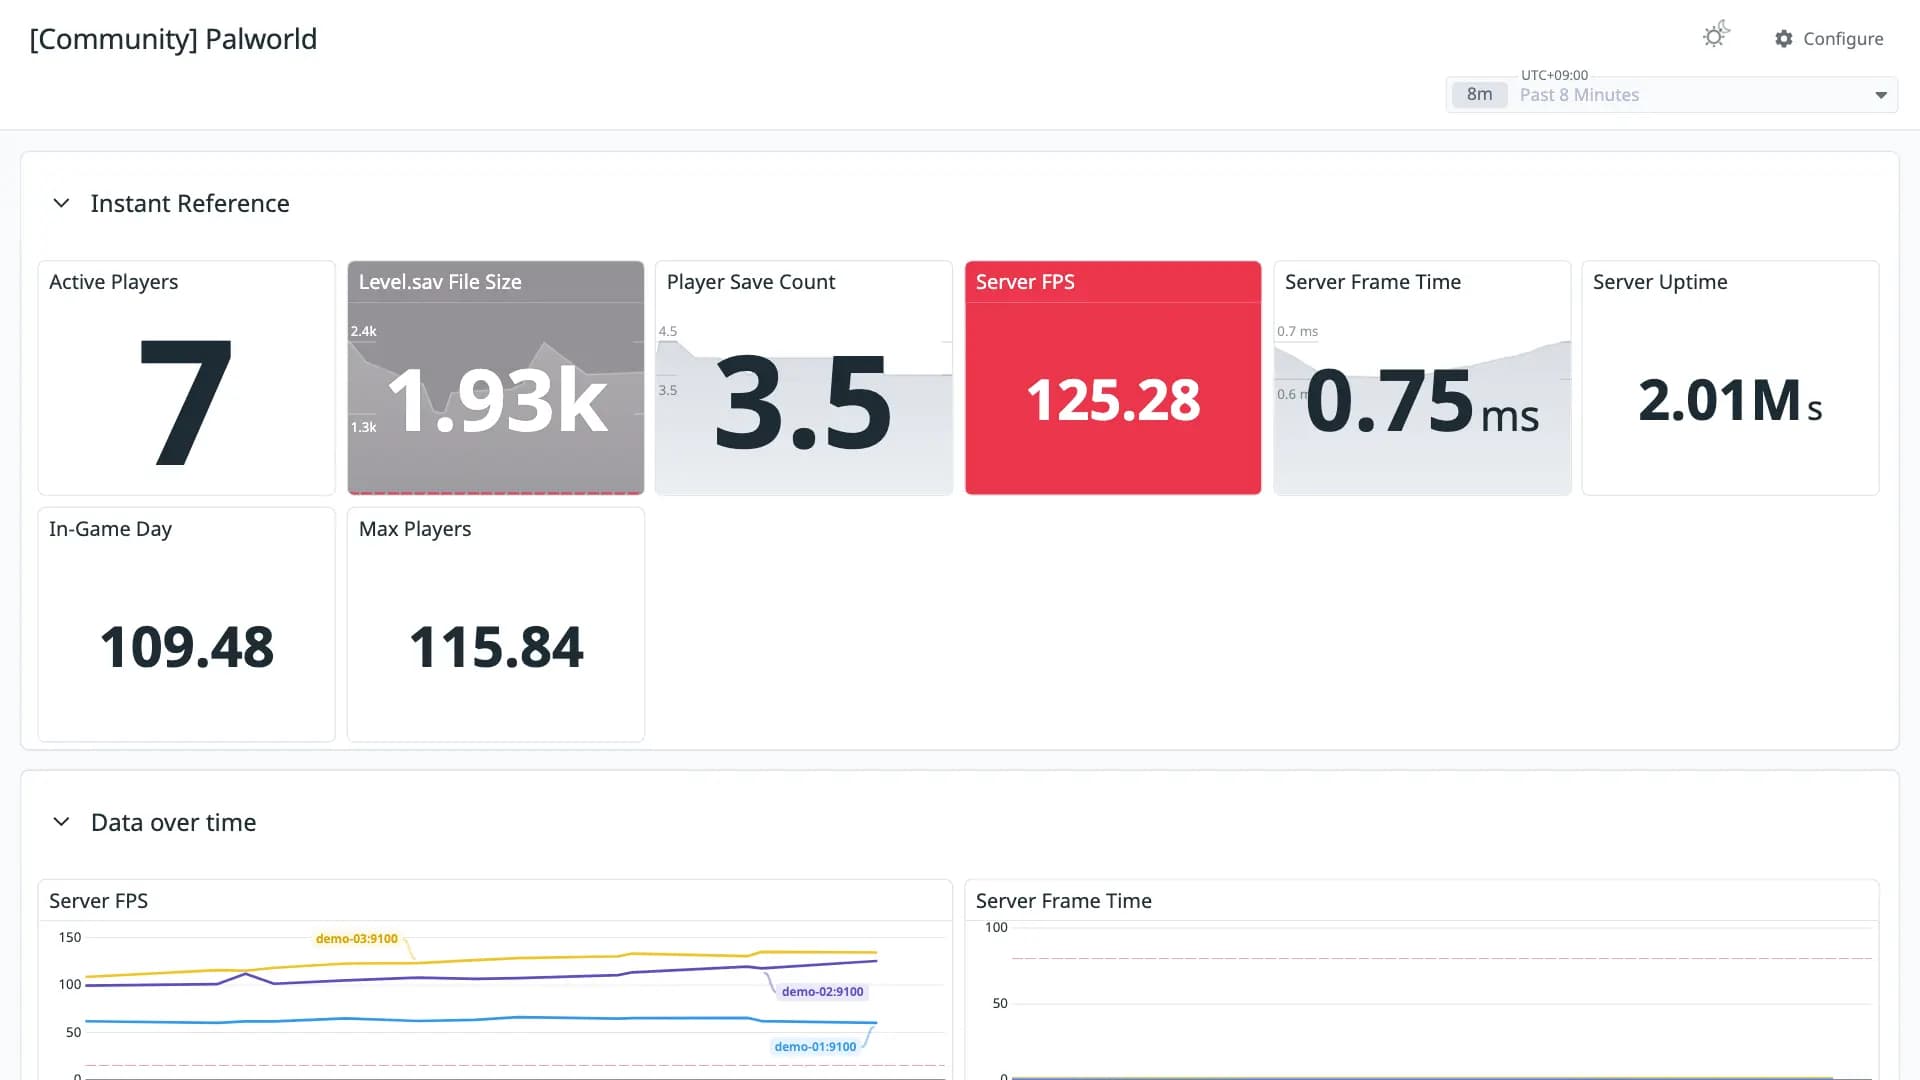
Task: Click the demo-01:9100 series label
Action: [x=815, y=1047]
